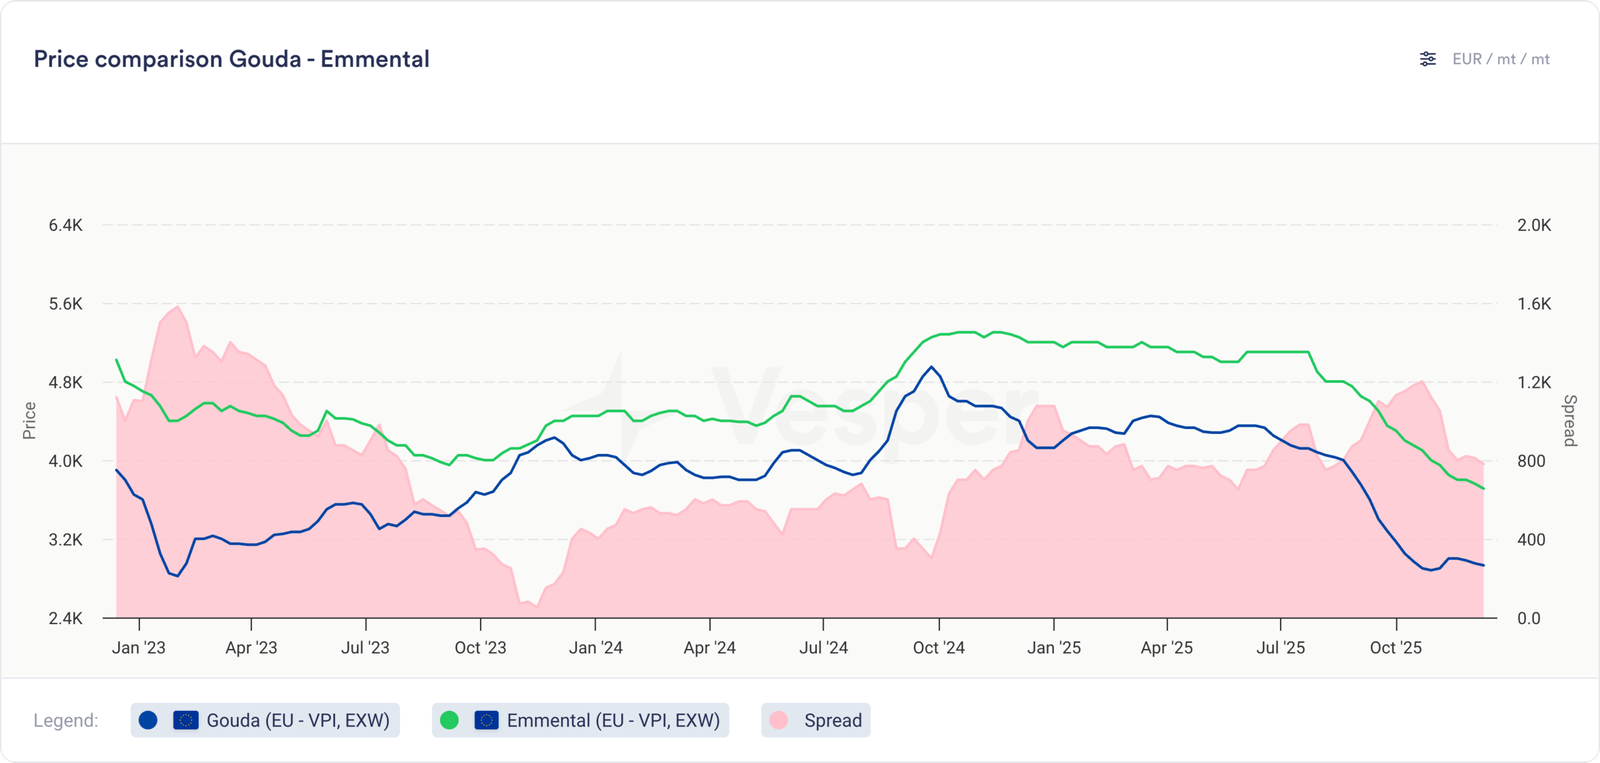Click the blue Gouda color dot in legend
The height and width of the screenshot is (763, 1600).
(148, 720)
